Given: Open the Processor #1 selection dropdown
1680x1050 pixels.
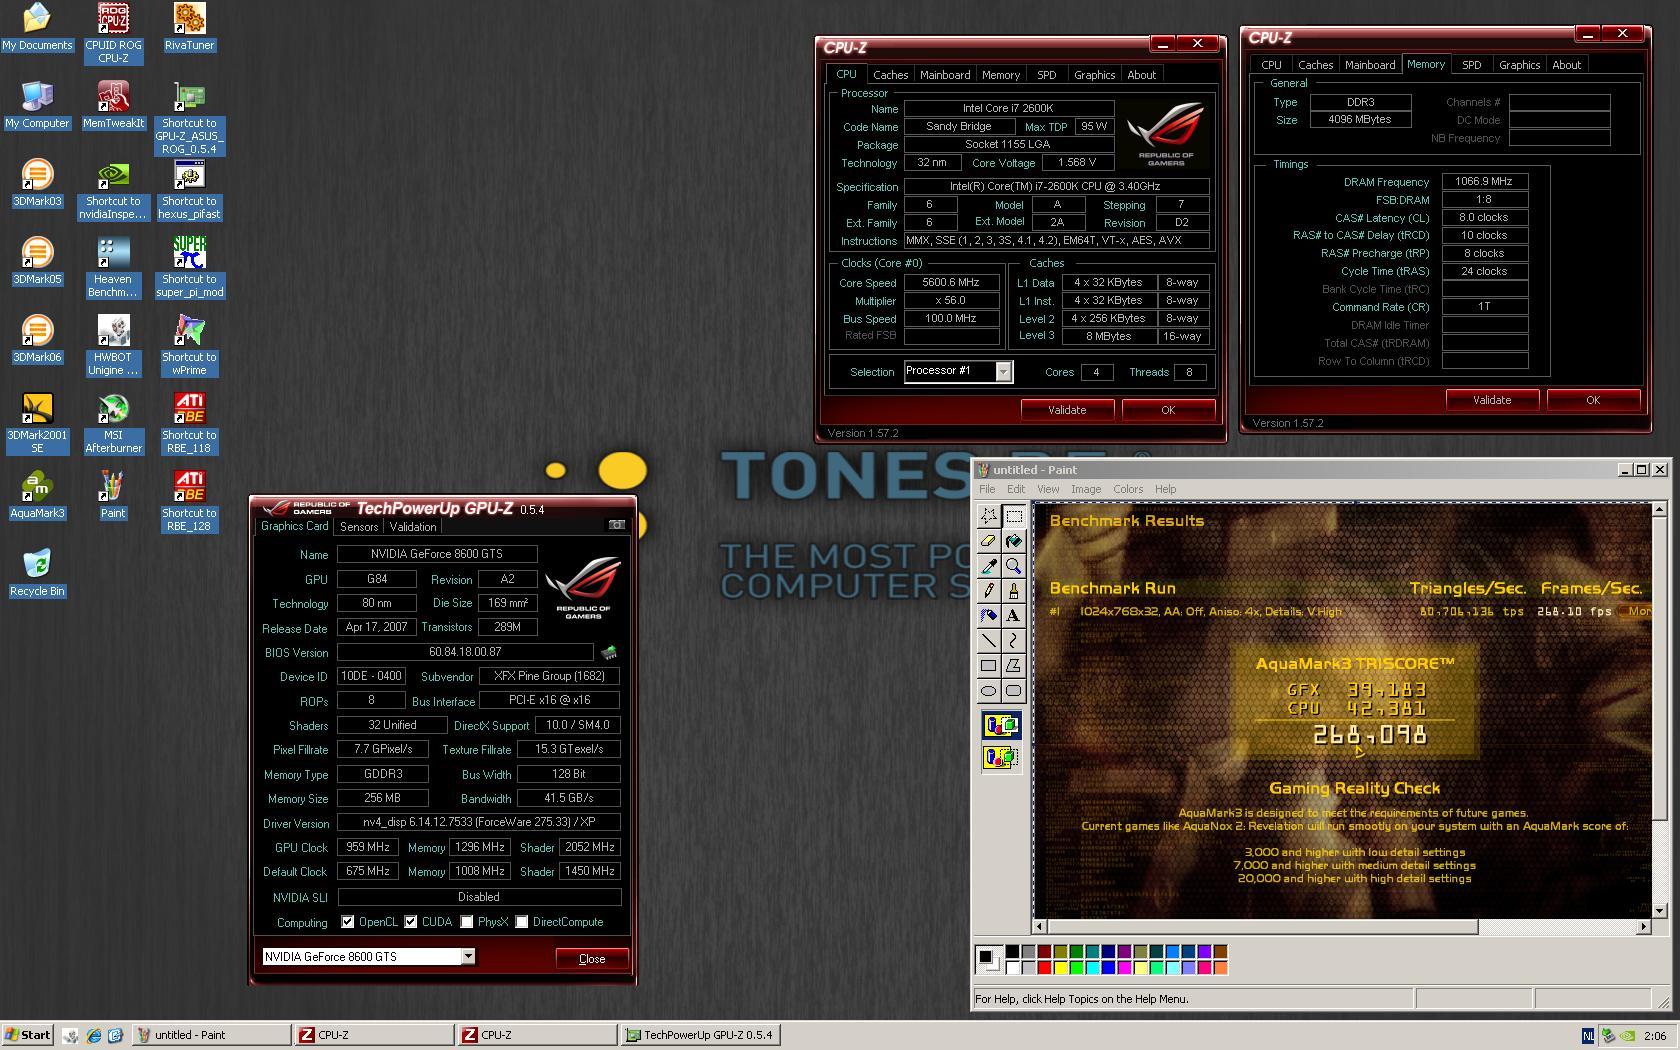Looking at the screenshot, I should [x=1003, y=372].
